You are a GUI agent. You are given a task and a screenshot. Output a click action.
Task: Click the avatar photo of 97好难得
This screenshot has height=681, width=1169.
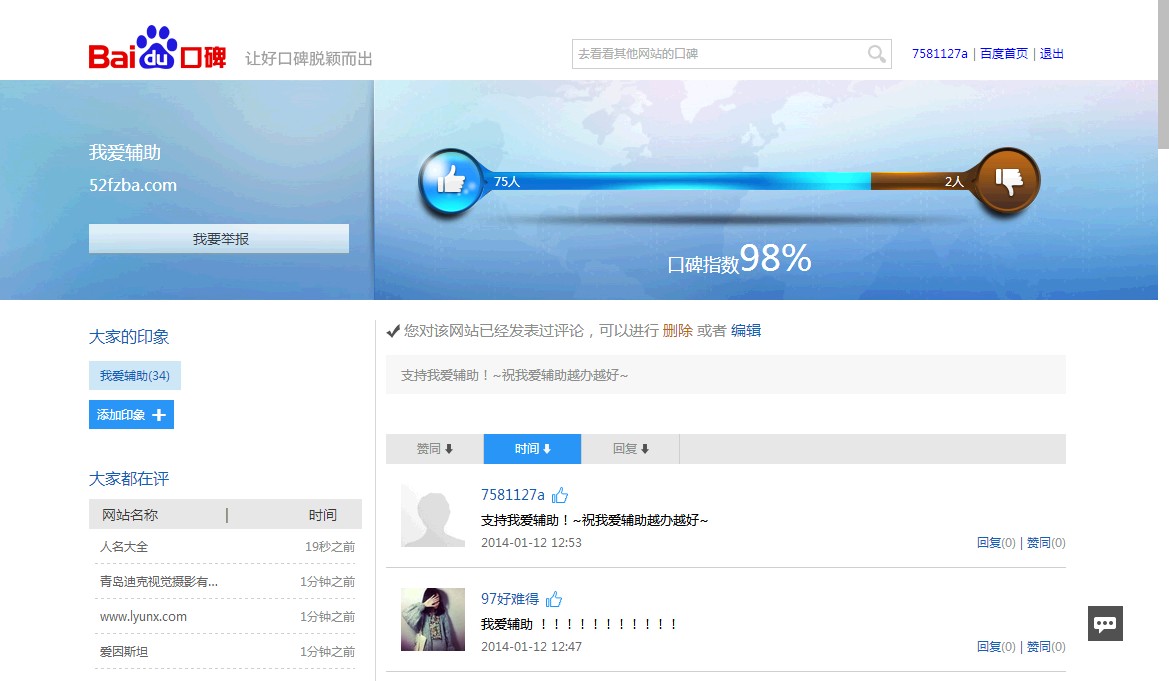coord(432,619)
